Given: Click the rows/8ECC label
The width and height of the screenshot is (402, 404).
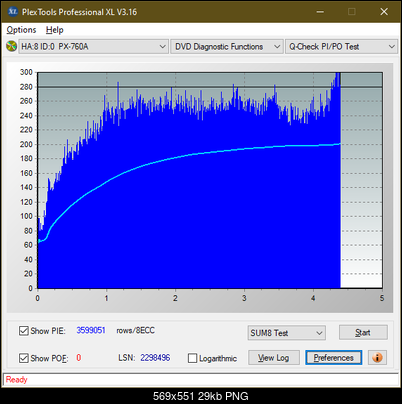Looking at the screenshot, I should [x=135, y=330].
